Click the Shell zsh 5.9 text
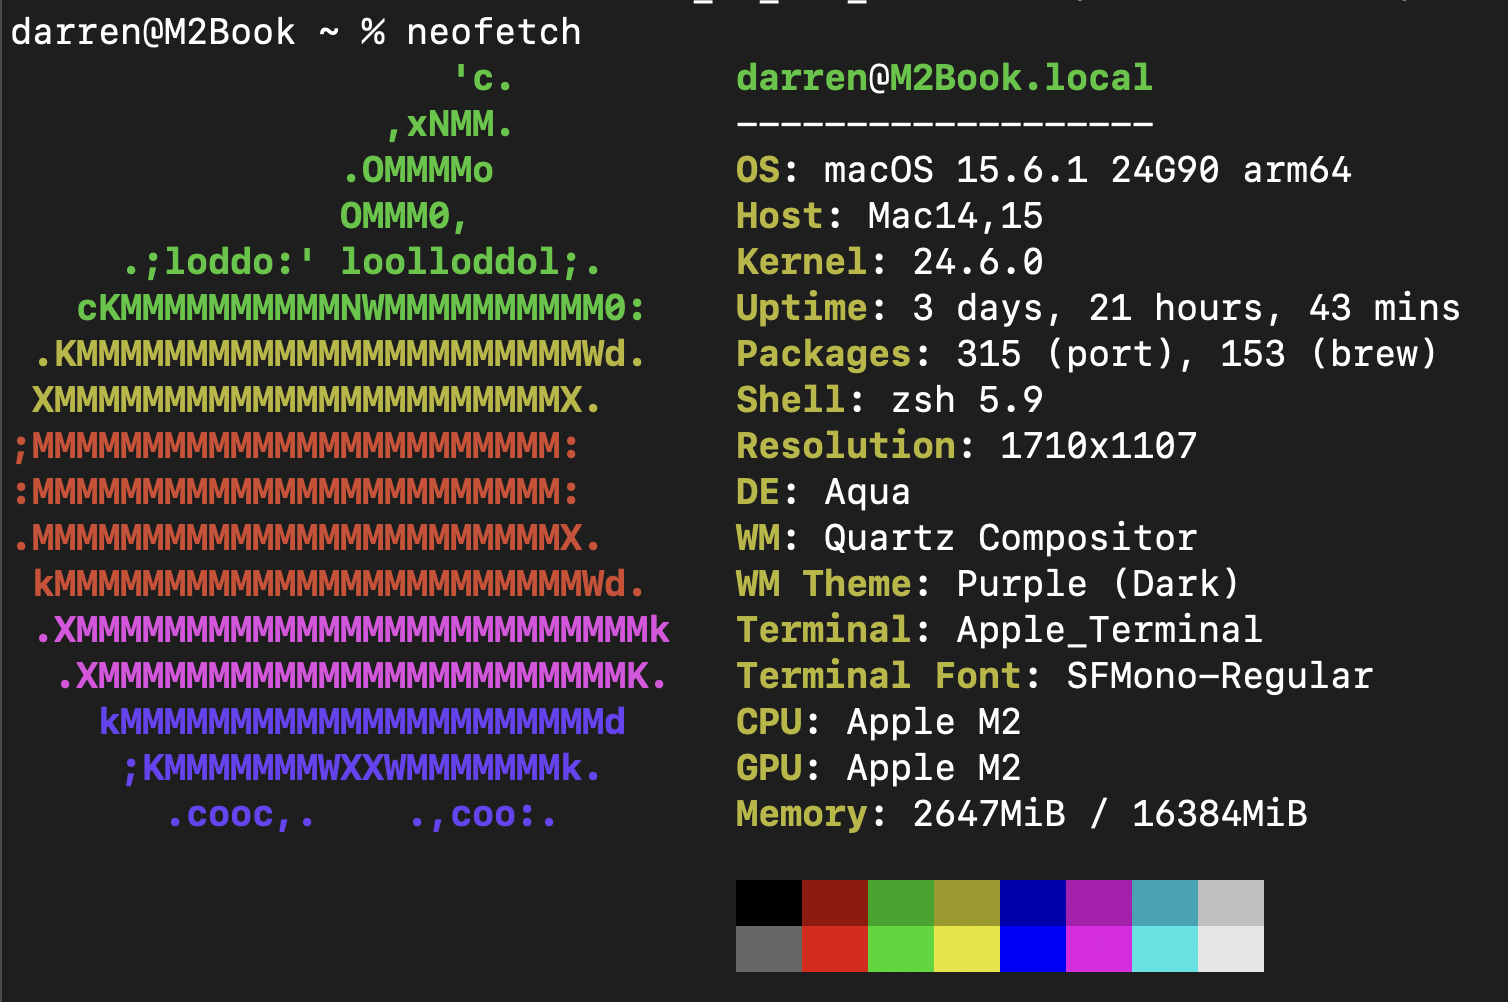 click(x=966, y=400)
